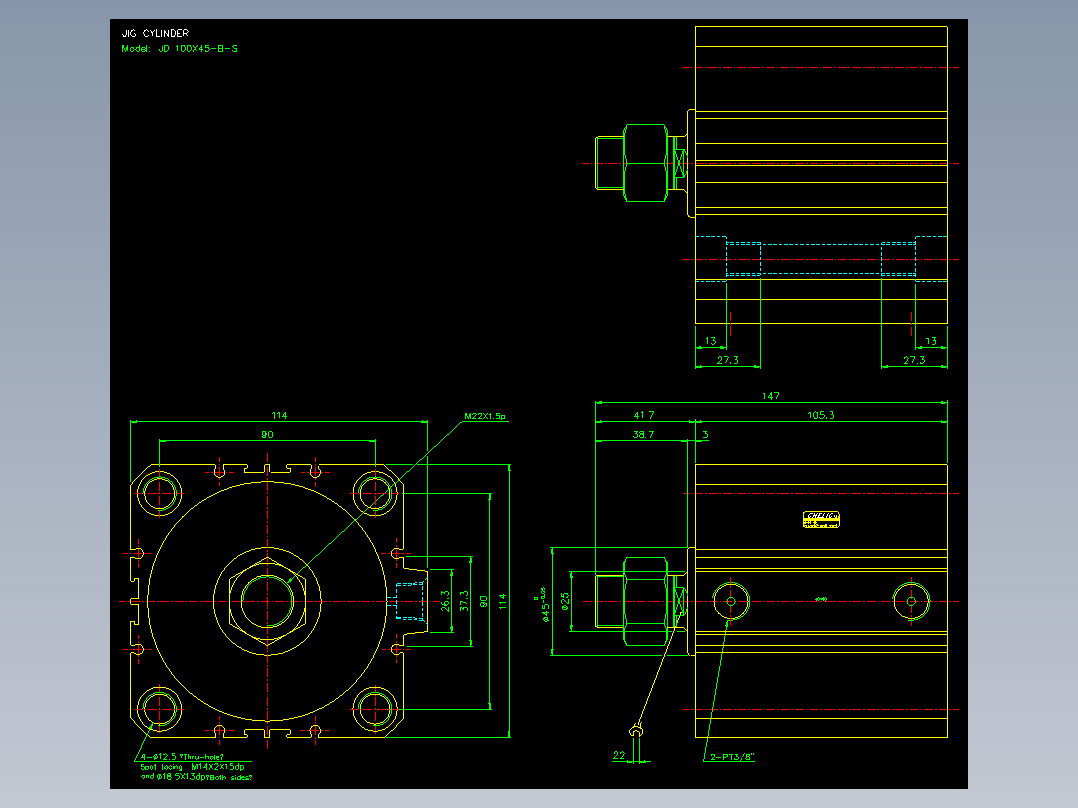Click the "41.7" dimension value
This screenshot has width=1078, height=808.
tap(644, 415)
